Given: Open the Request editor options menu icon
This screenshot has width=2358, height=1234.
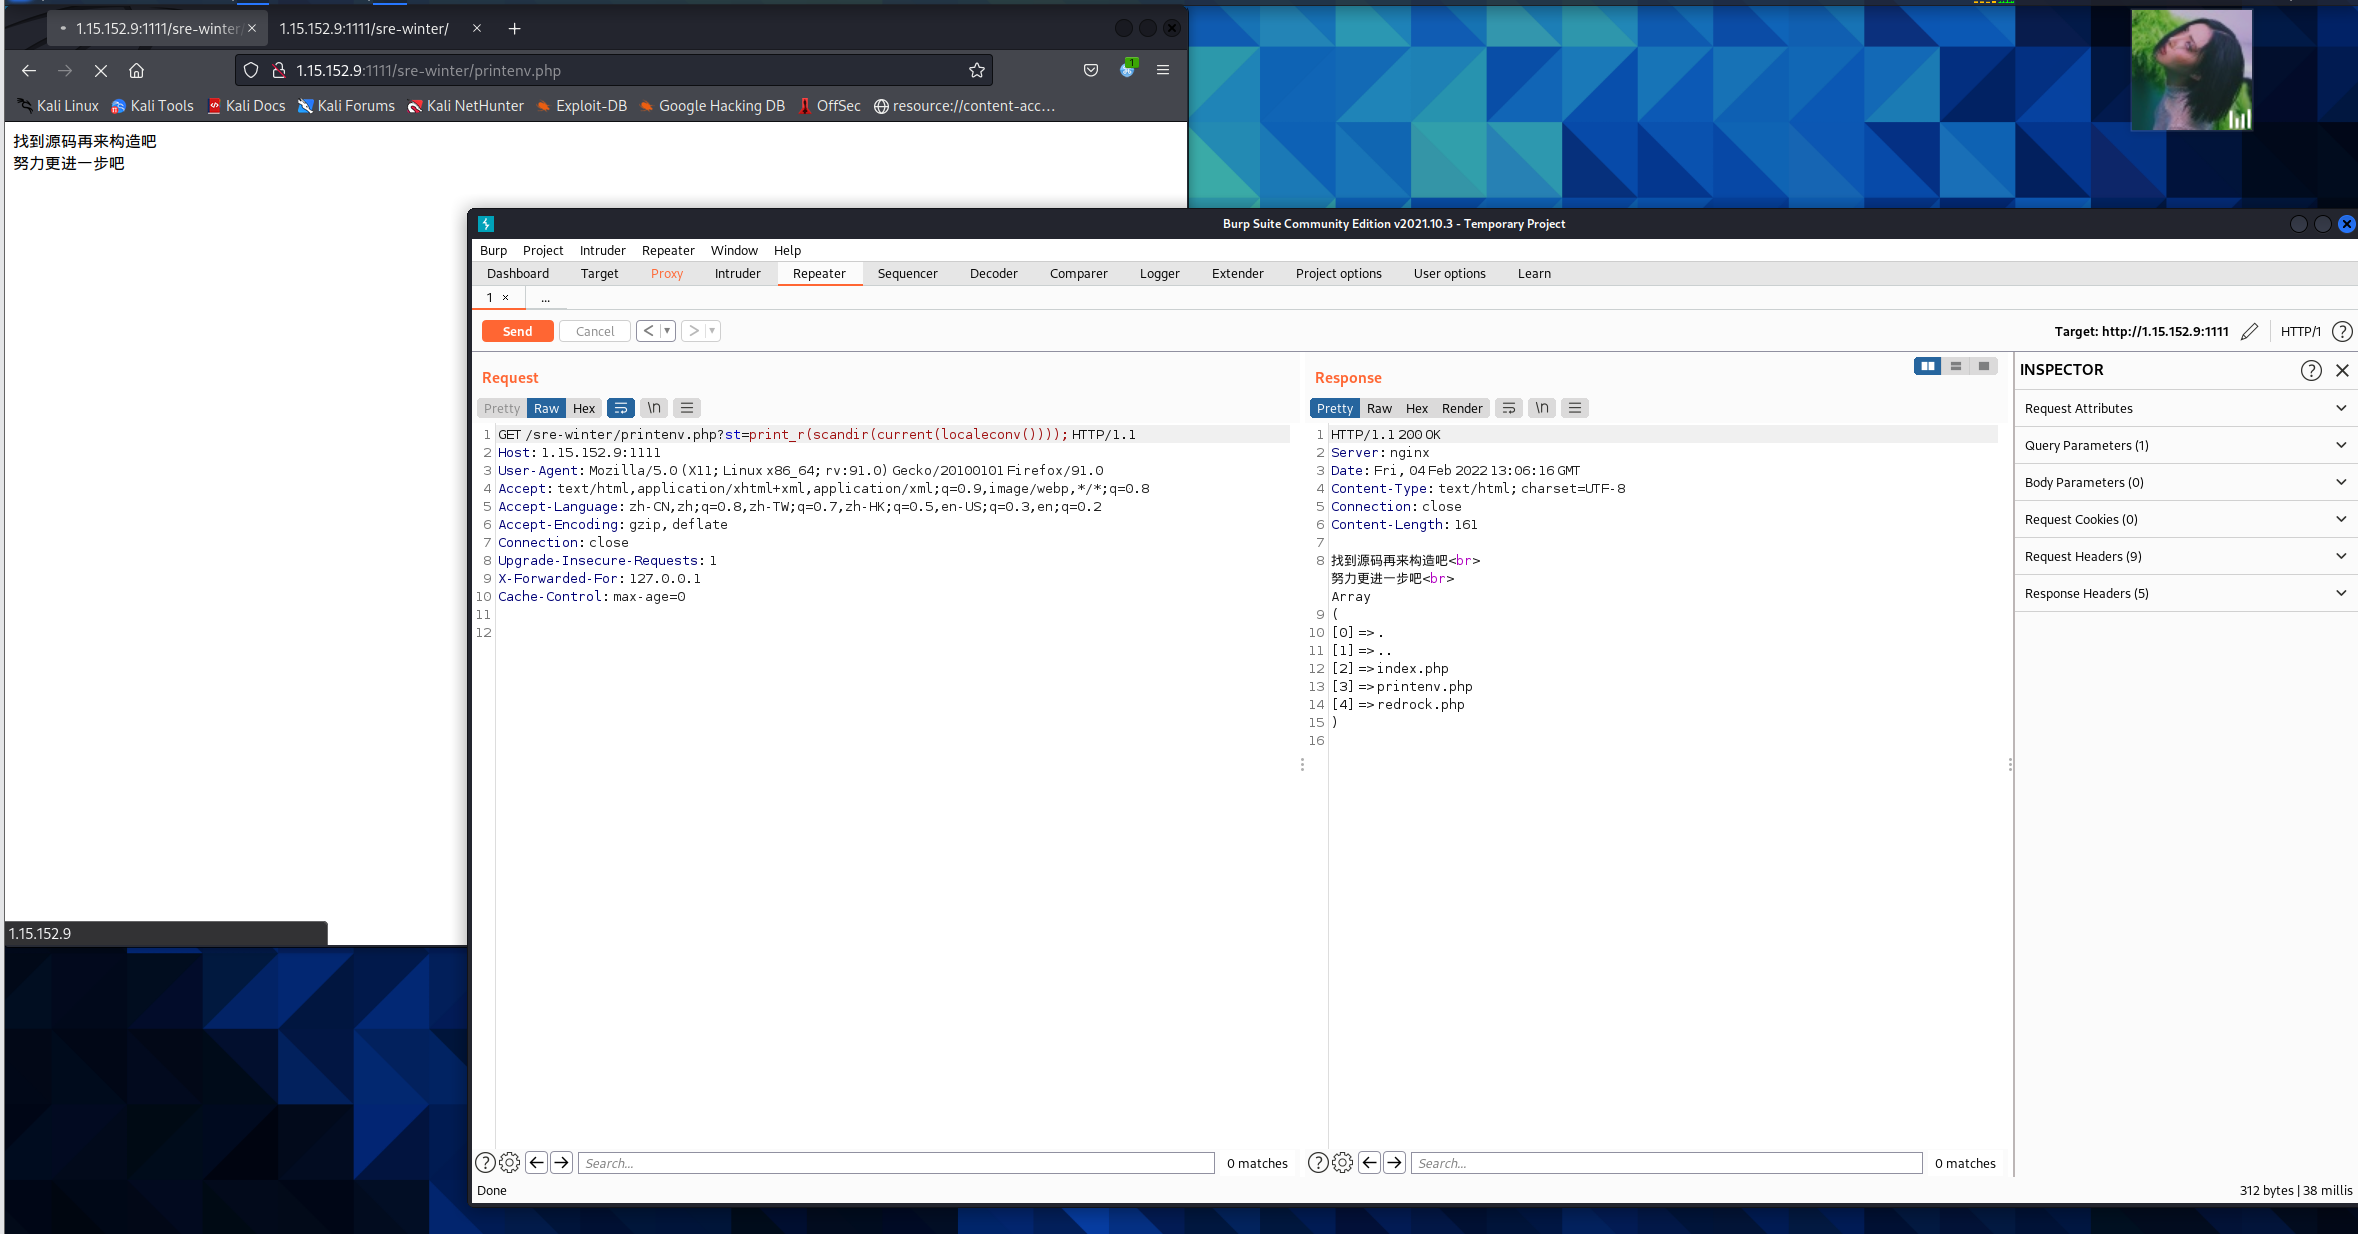Looking at the screenshot, I should point(687,408).
